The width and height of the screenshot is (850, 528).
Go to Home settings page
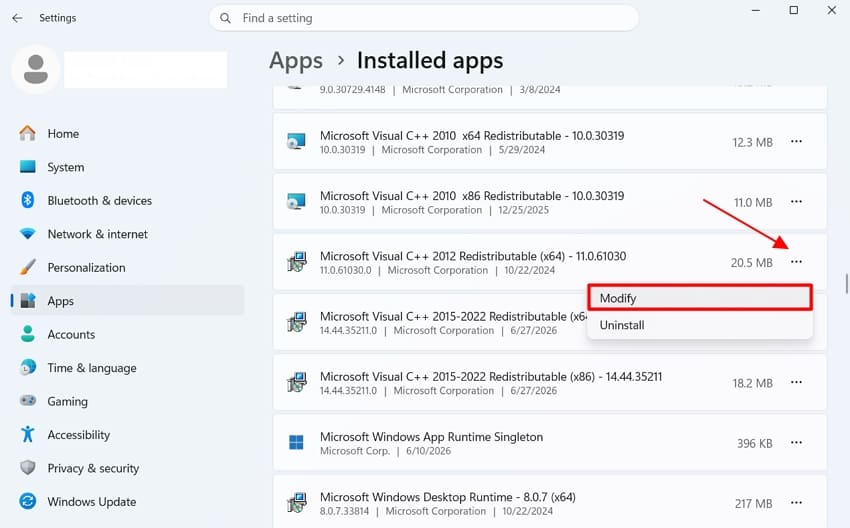point(63,133)
